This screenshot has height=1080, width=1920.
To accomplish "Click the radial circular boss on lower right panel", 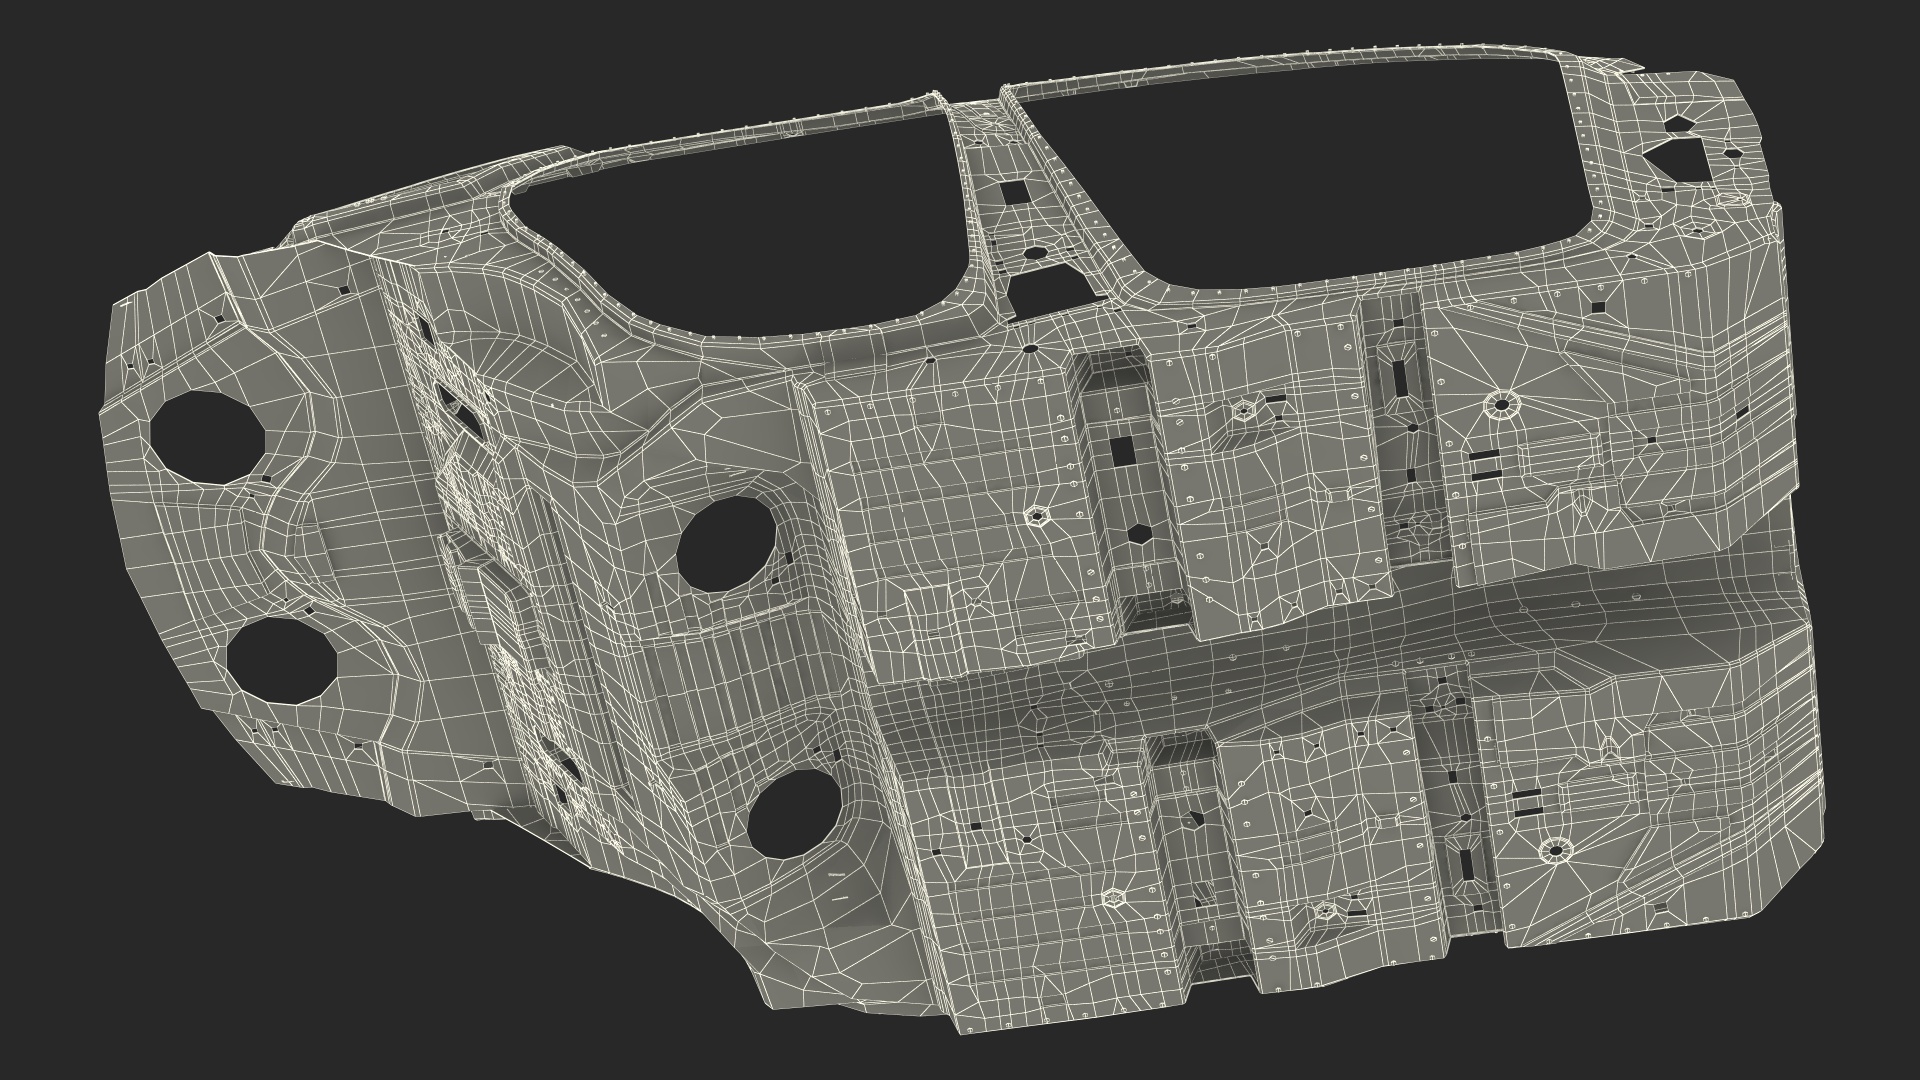I will 1555,852.
